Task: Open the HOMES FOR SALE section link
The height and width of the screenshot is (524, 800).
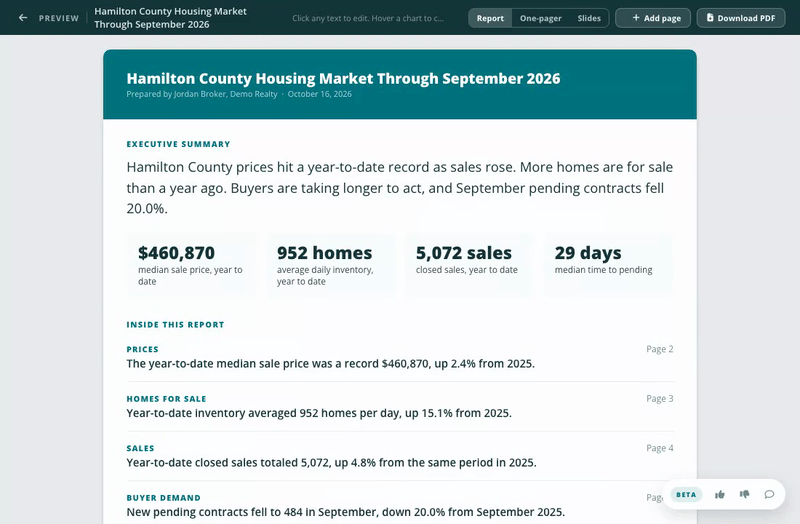Action: [166, 398]
